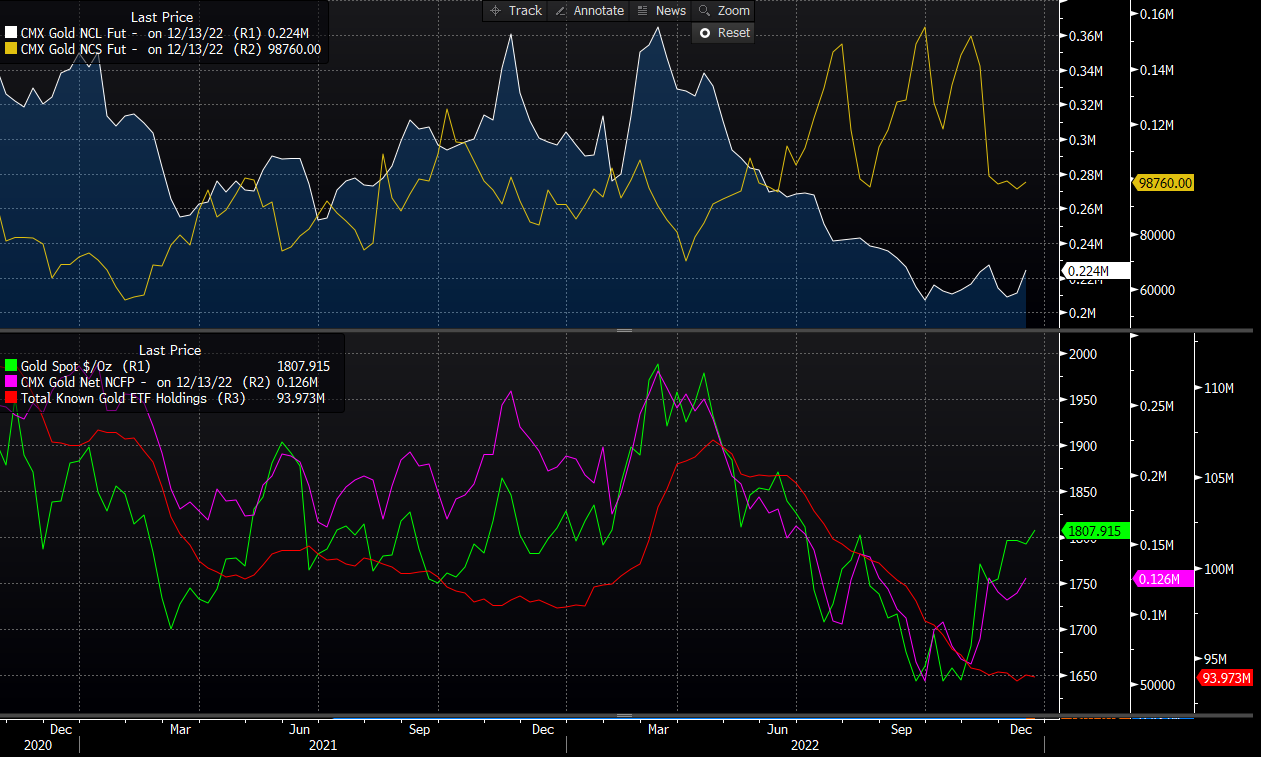Click the red Gold ETF Holdings swatch
Screen dimensions: 1261x757
12,399
